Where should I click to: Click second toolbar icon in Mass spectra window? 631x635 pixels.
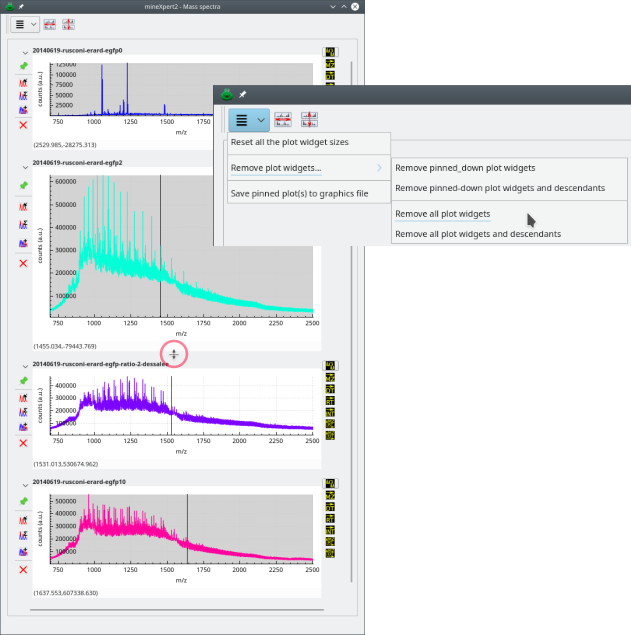48,24
